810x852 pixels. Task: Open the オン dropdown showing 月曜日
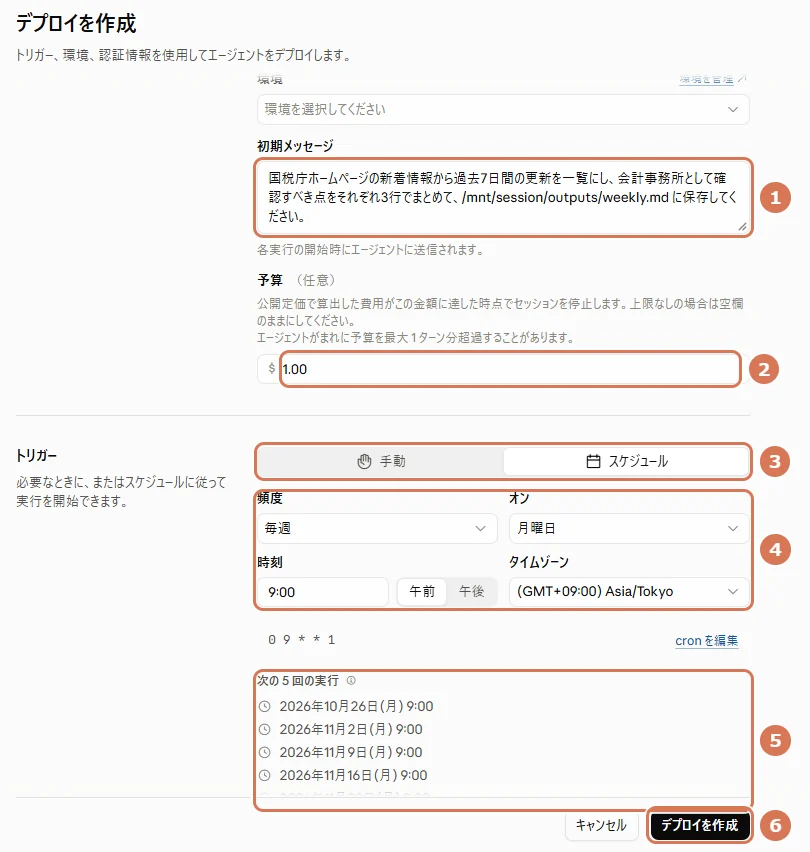(x=629, y=528)
